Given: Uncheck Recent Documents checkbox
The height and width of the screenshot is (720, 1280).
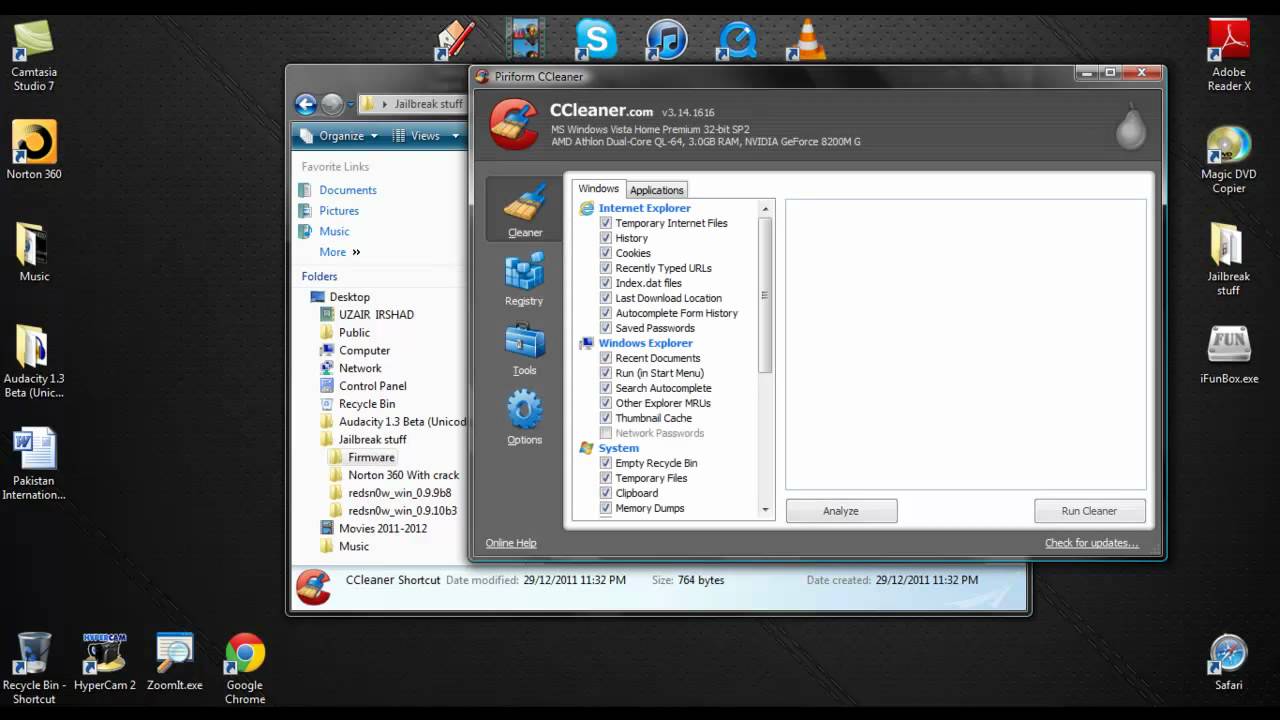Looking at the screenshot, I should 606,358.
